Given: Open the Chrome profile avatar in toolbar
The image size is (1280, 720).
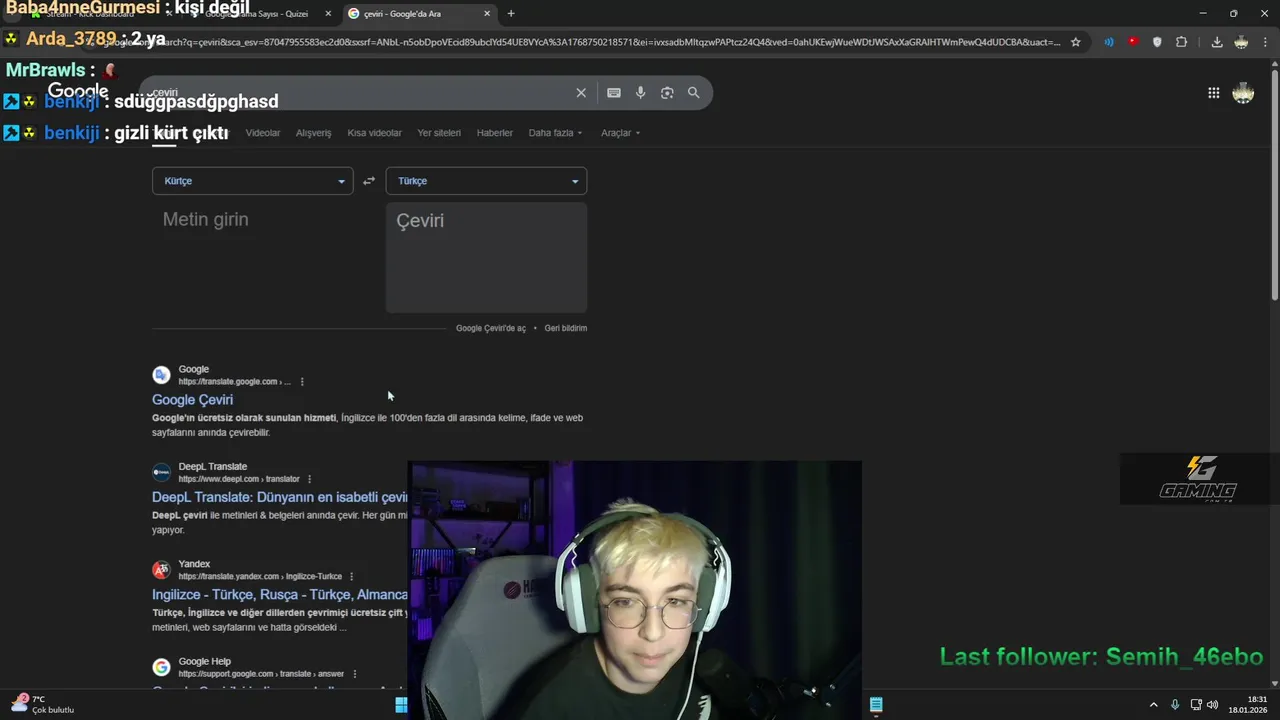Looking at the screenshot, I should pyautogui.click(x=1241, y=42).
